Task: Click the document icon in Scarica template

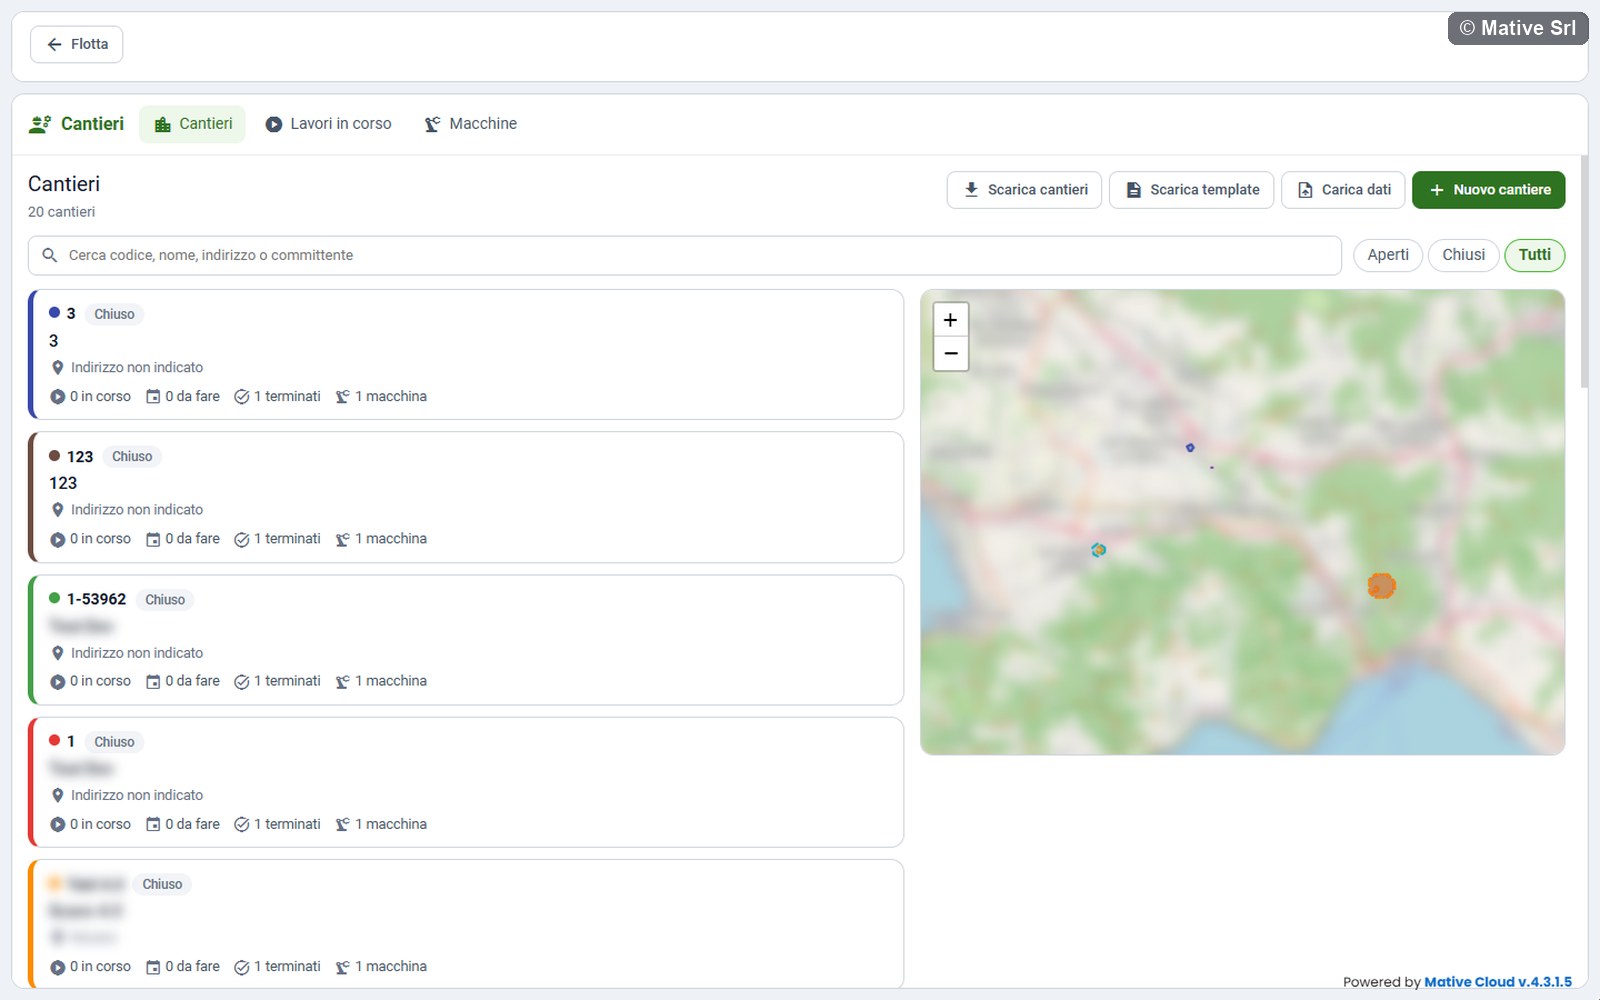Action: point(1133,190)
